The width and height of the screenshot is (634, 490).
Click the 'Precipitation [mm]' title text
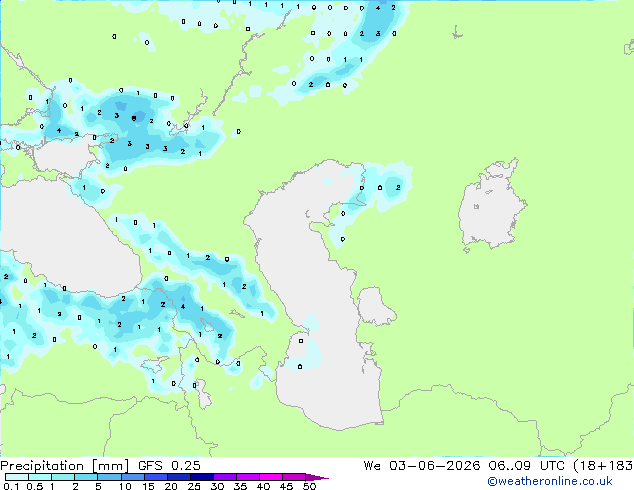point(65,466)
